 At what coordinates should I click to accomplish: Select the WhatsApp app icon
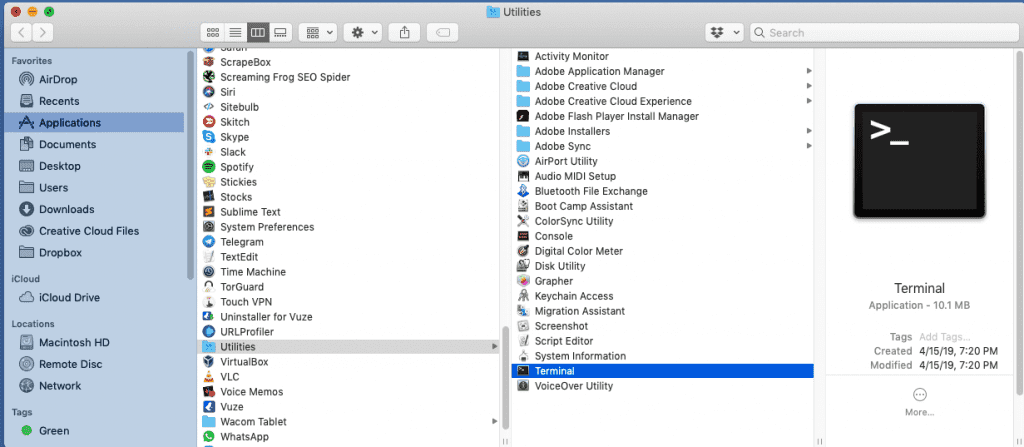tap(209, 437)
